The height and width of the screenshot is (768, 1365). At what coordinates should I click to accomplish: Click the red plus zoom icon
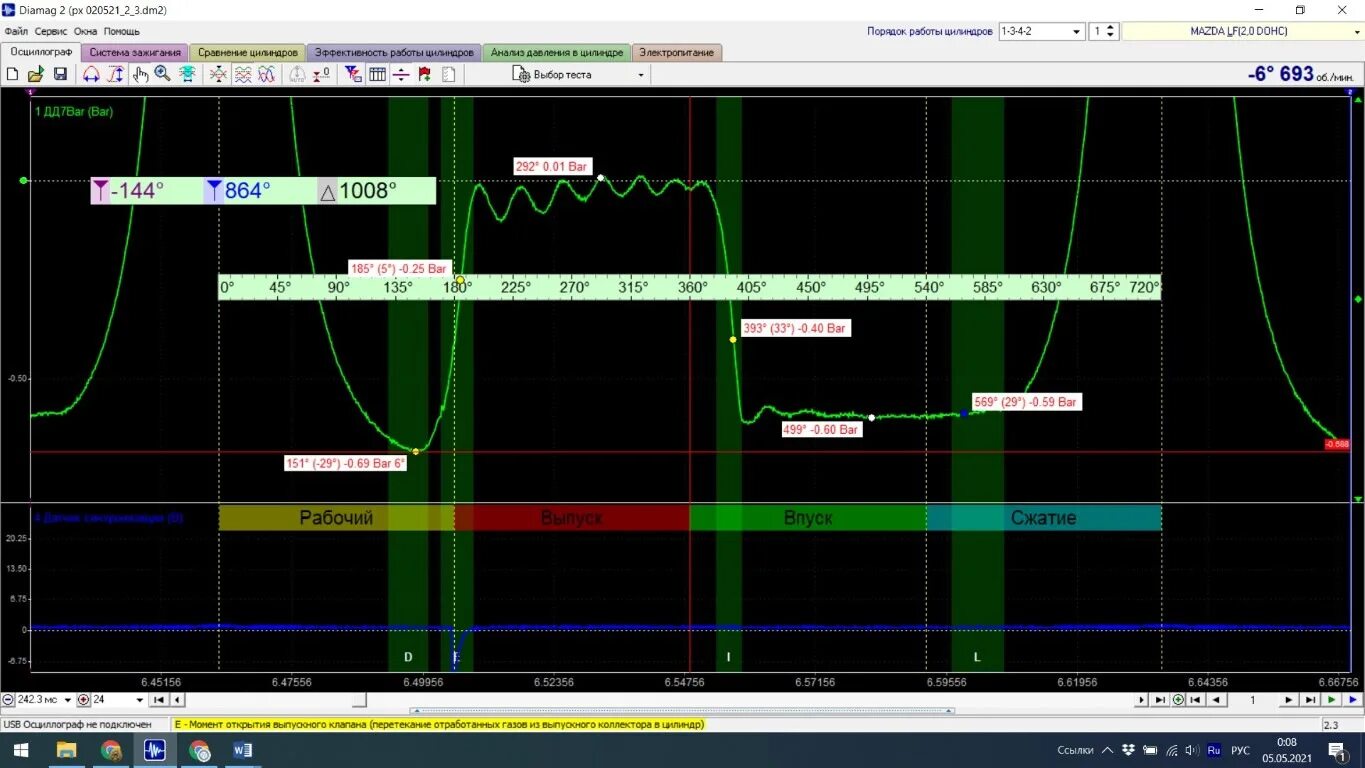coord(83,700)
